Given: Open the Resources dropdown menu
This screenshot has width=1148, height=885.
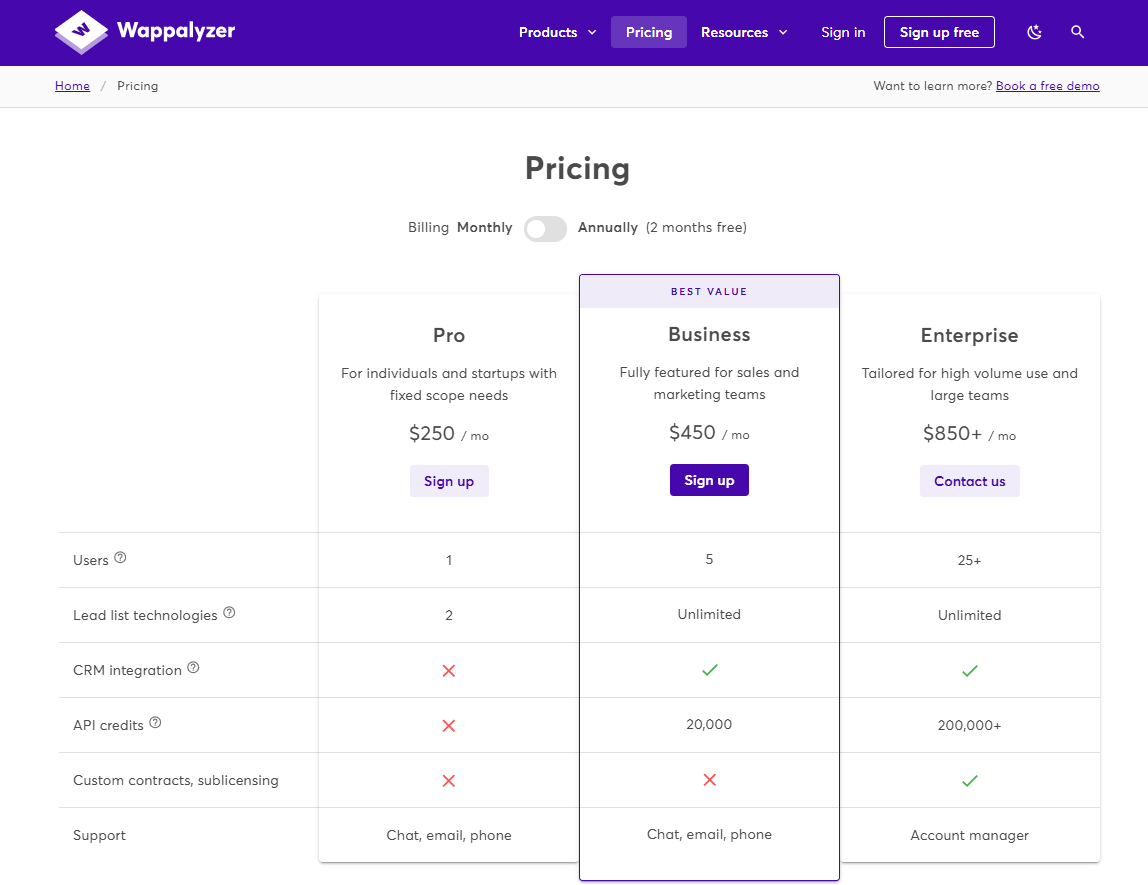Looking at the screenshot, I should pyautogui.click(x=736, y=32).
